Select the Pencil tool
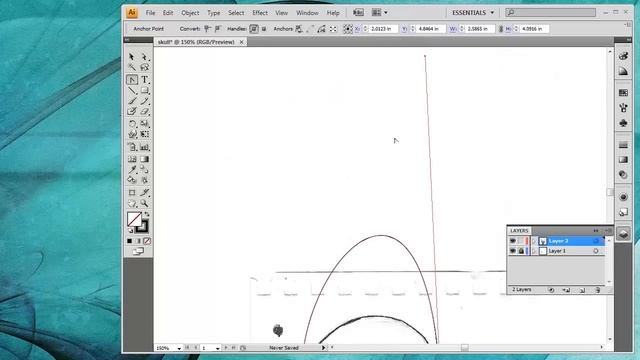Viewport: 640px width, 360px height. point(144,101)
